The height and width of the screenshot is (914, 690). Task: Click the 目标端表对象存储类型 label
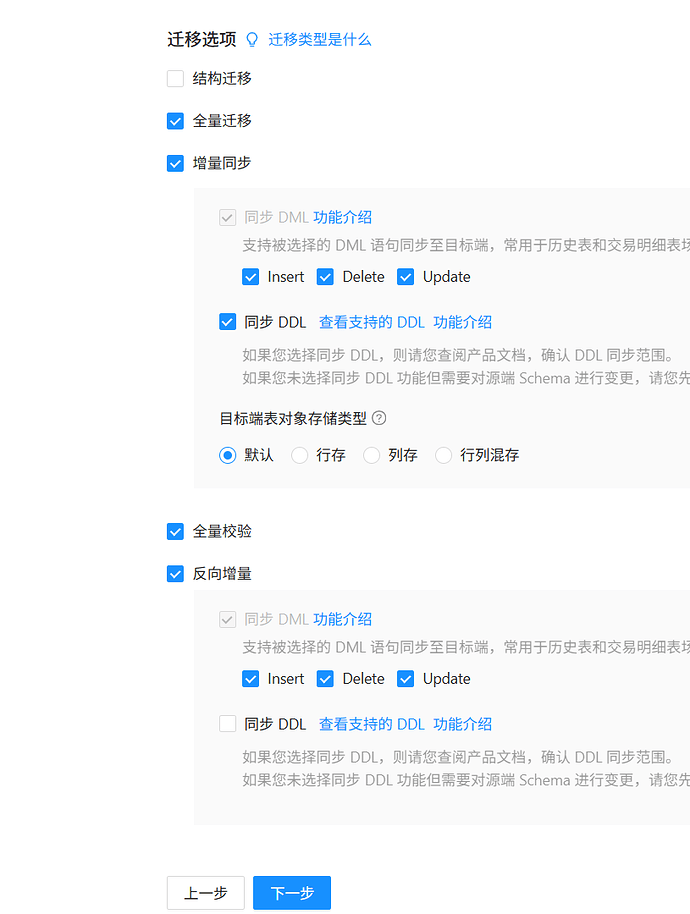[x=293, y=419]
